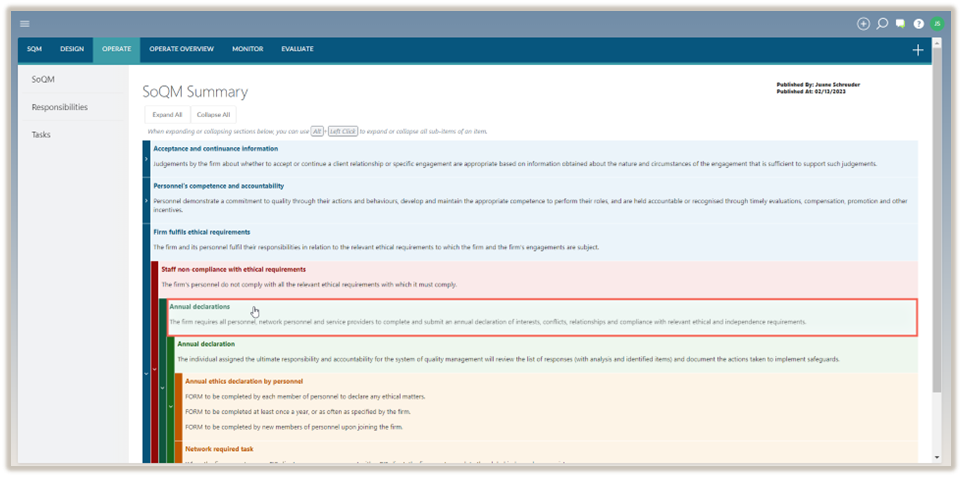
Task: Open search with the magnifier icon
Action: [882, 23]
